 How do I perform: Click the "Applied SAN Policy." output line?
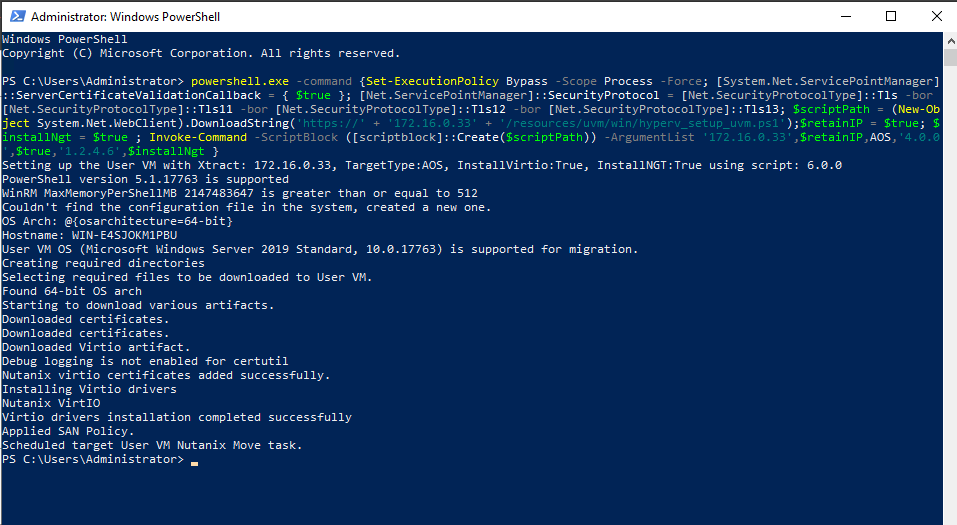point(65,431)
